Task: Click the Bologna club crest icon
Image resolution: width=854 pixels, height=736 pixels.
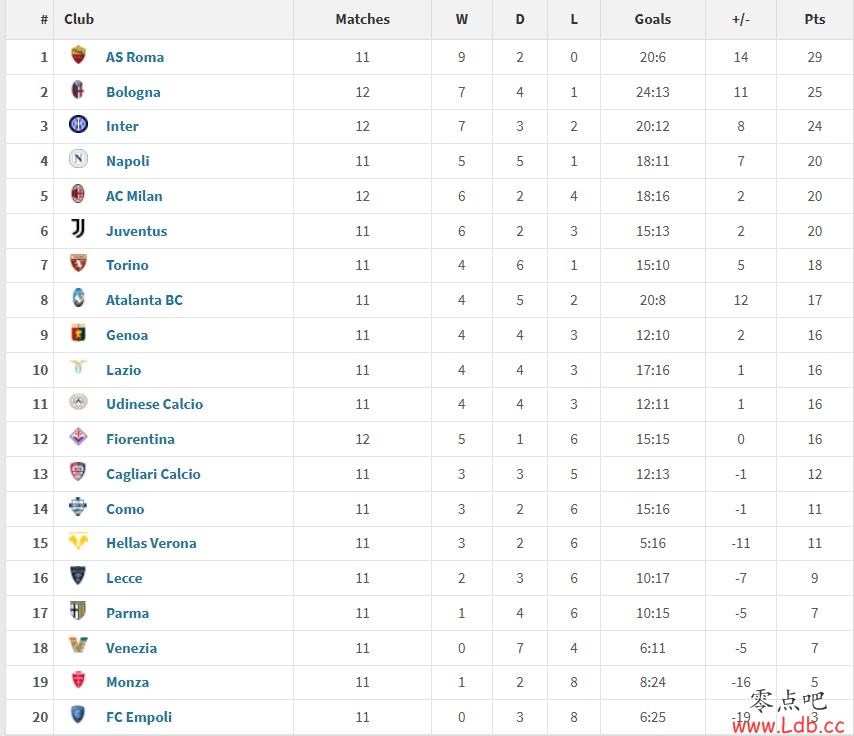Action: 78,90
